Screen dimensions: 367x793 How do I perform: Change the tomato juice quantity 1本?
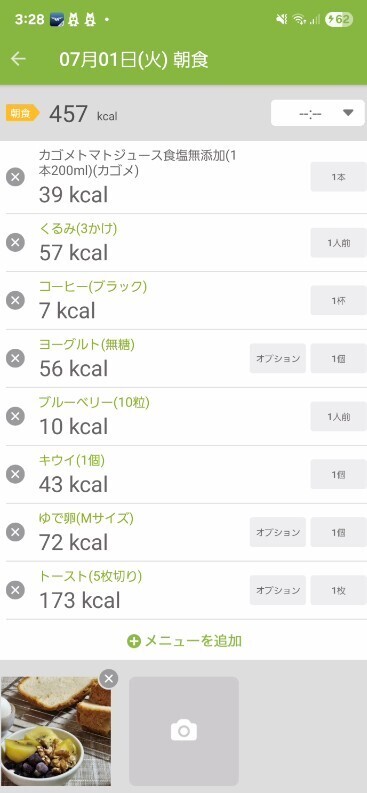[x=338, y=177]
